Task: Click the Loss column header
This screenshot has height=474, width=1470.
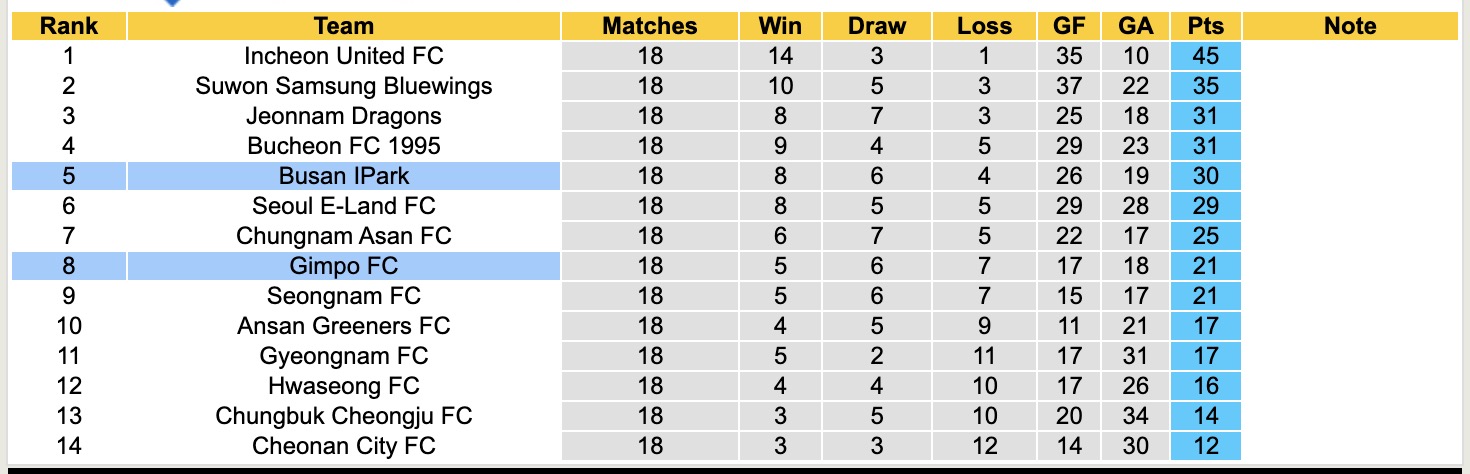Action: 984,26
